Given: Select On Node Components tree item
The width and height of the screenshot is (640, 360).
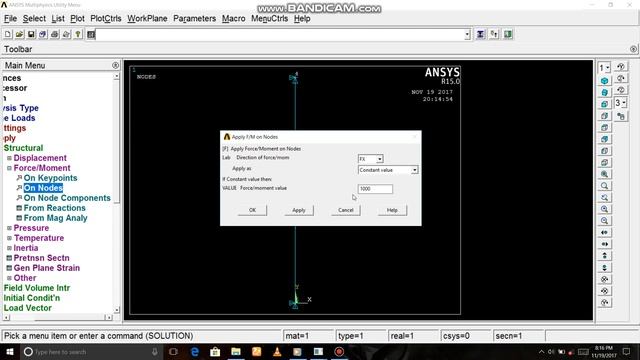Looking at the screenshot, I should tap(67, 198).
